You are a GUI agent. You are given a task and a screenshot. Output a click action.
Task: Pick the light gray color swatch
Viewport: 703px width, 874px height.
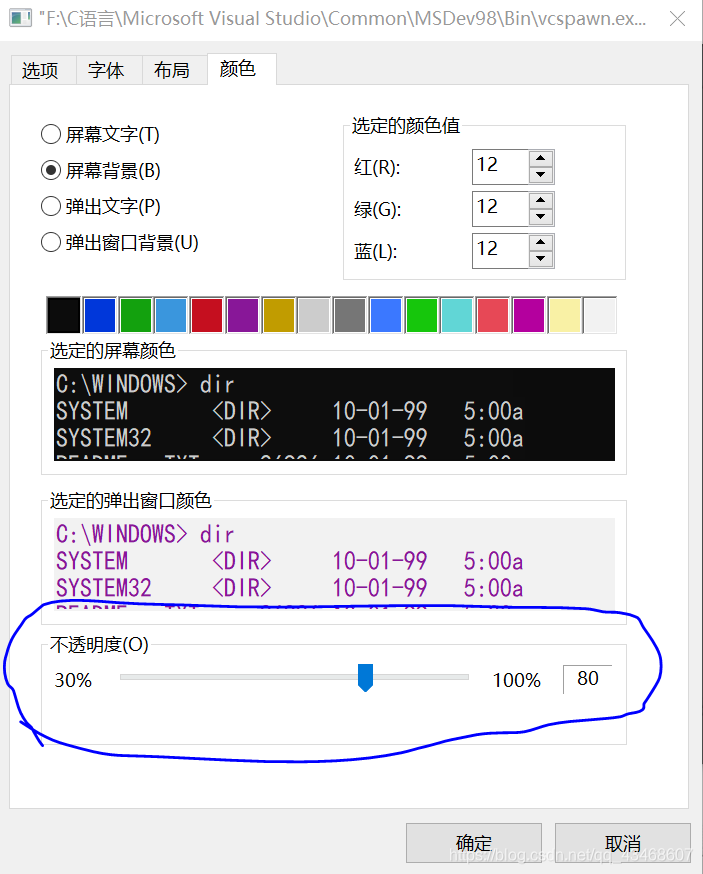[x=314, y=315]
